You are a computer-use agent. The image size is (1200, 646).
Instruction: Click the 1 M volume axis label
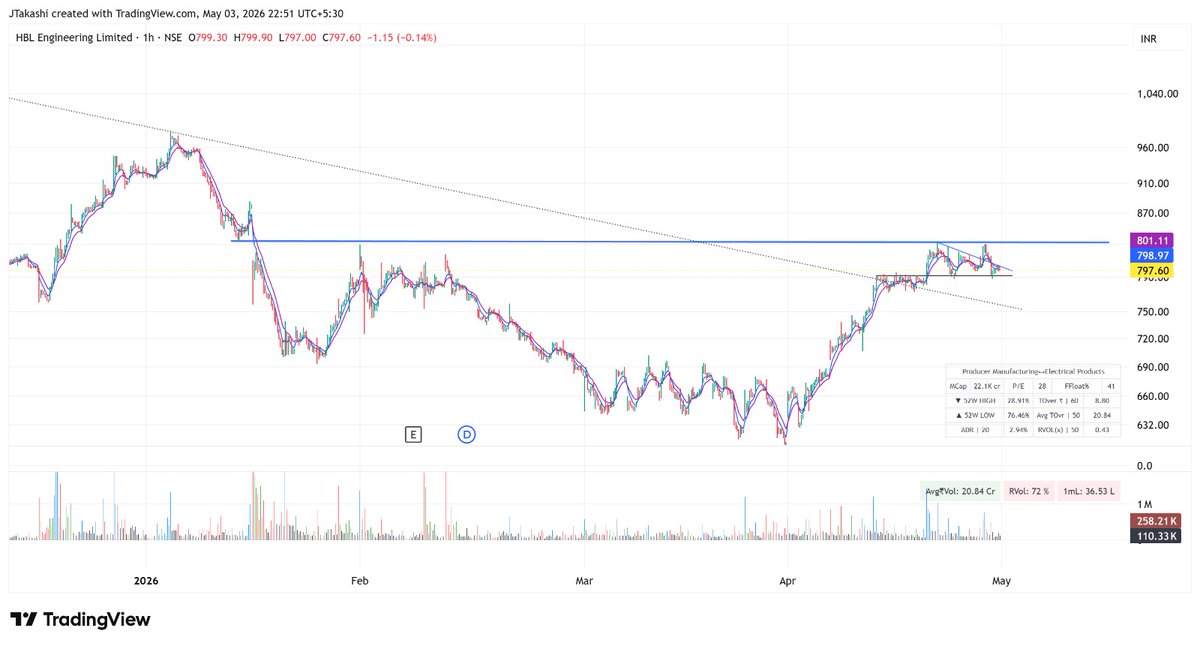(1145, 504)
